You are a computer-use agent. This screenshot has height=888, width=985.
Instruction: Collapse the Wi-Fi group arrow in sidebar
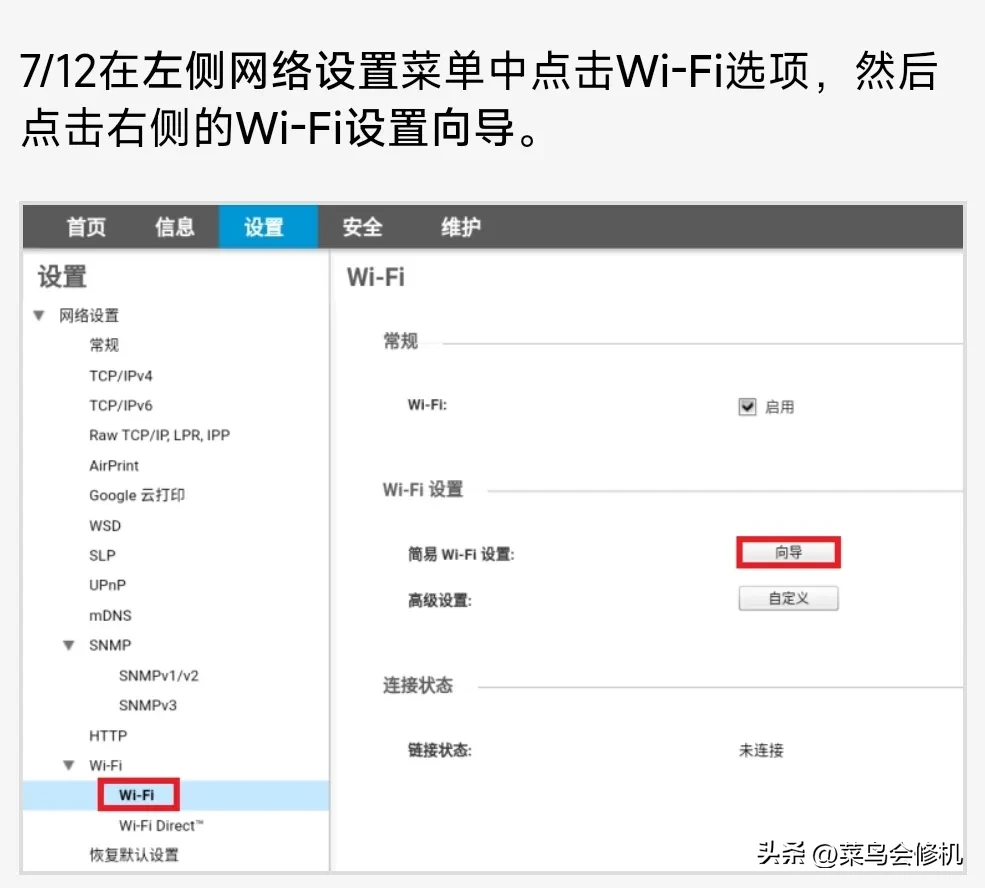[x=69, y=766]
